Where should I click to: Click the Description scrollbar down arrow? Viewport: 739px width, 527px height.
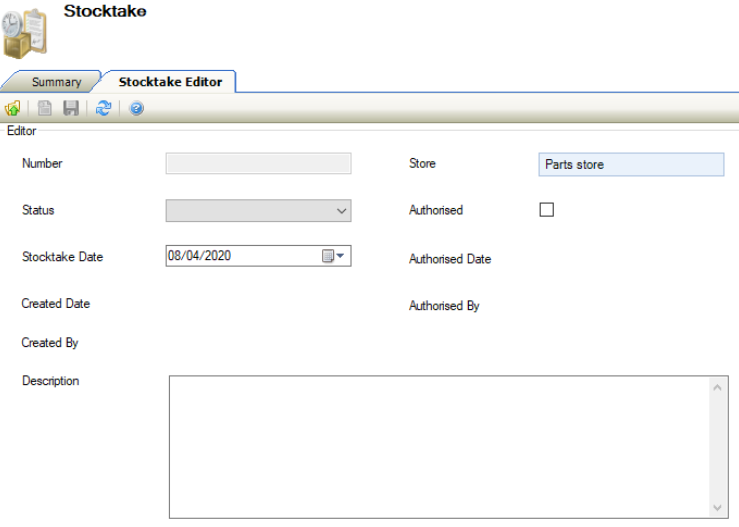(717, 507)
